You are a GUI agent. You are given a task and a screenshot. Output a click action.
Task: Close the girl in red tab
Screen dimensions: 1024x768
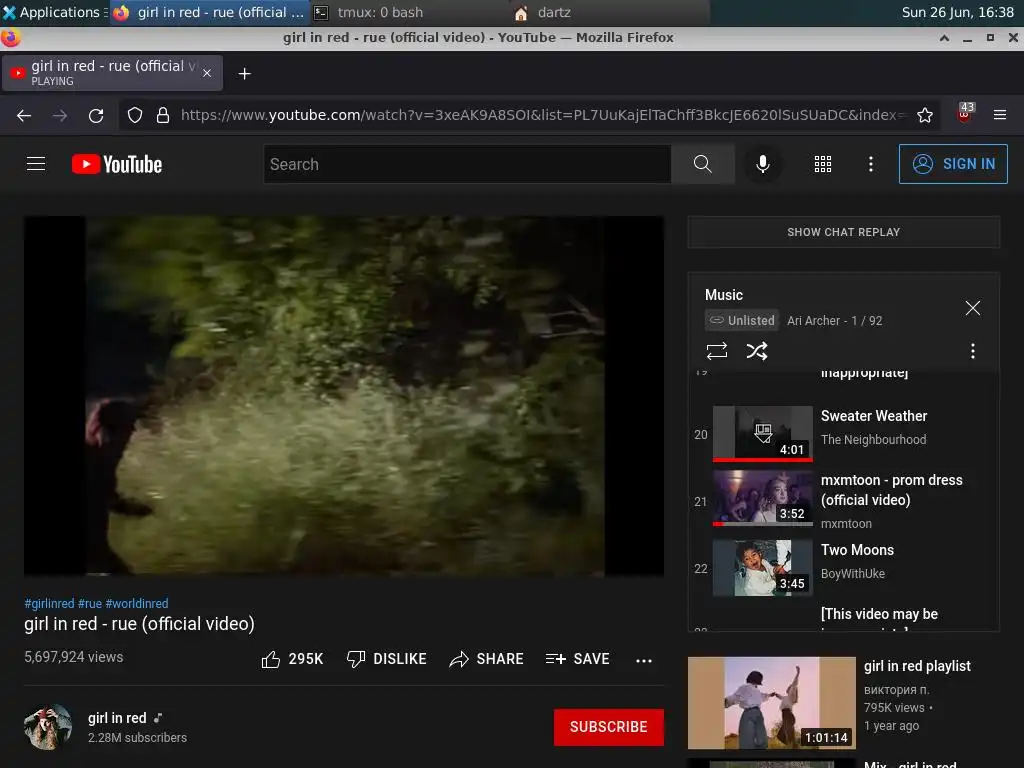pos(207,73)
